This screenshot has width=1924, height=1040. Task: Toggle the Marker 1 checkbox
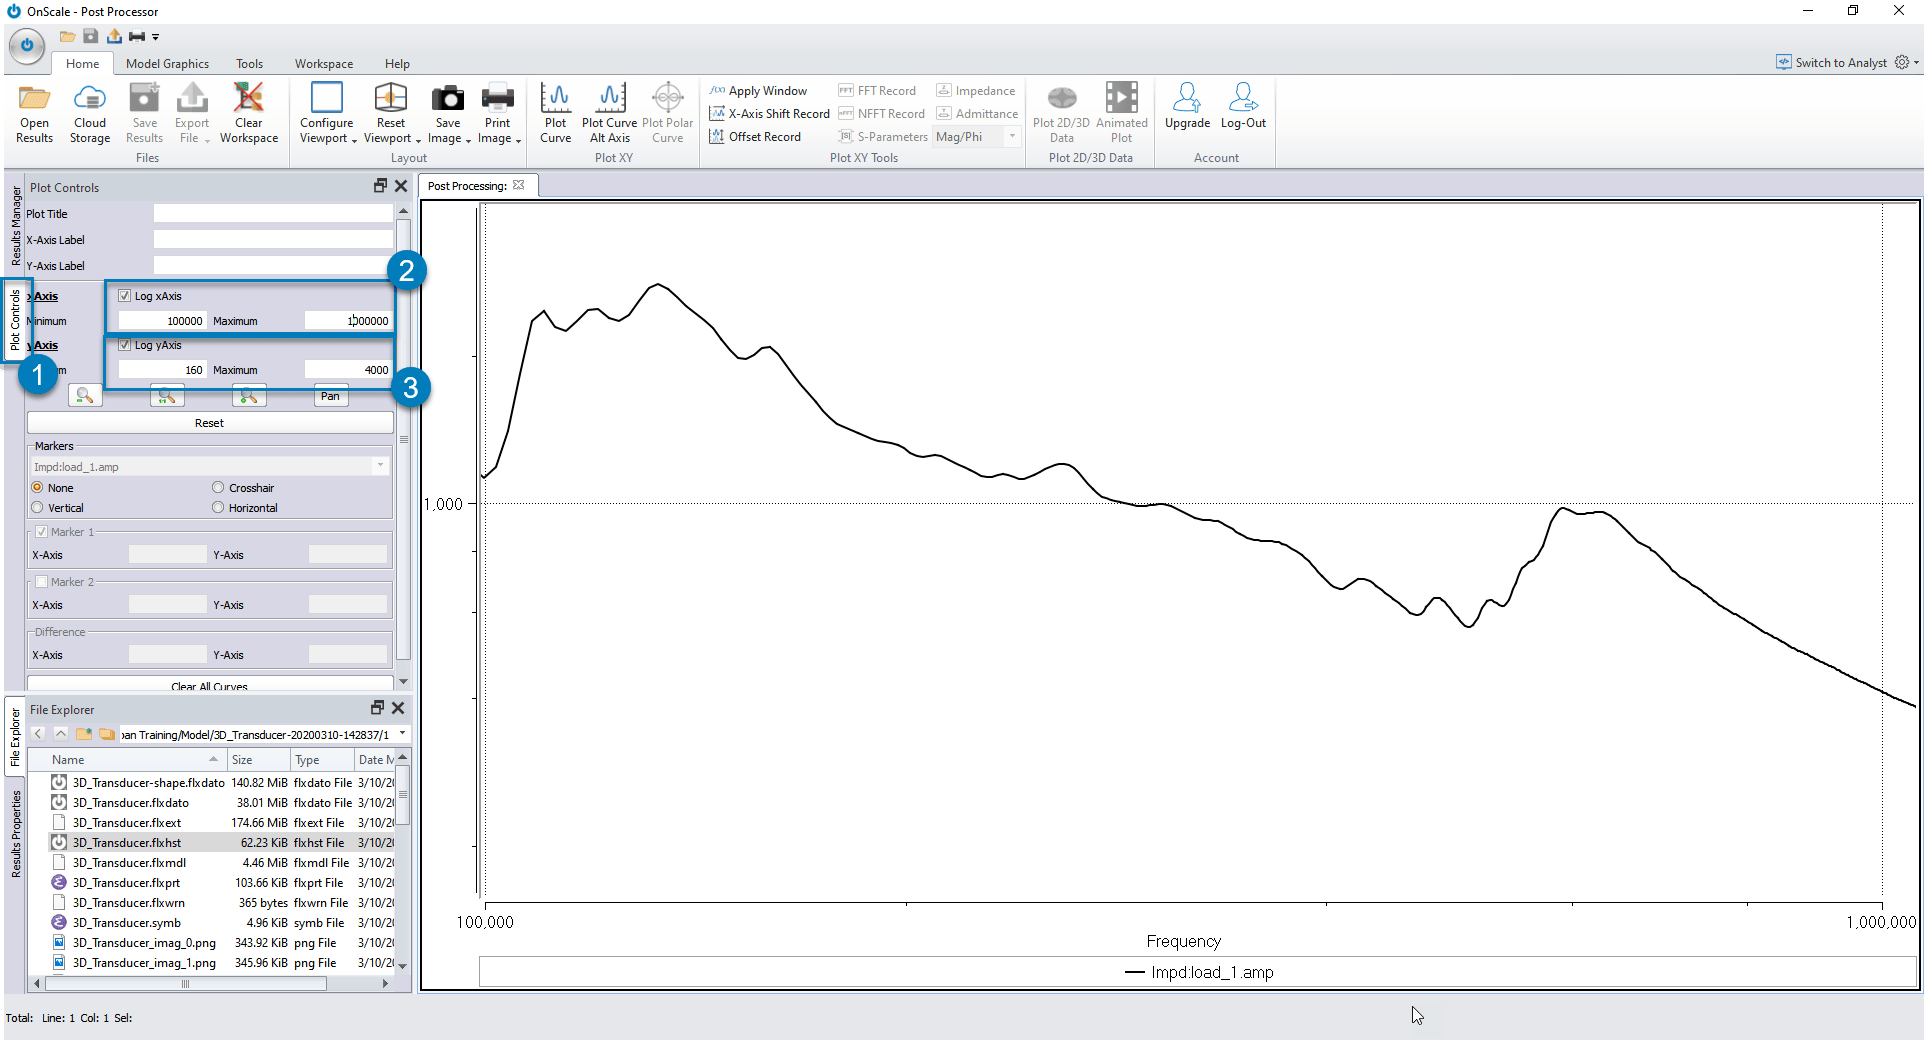42,532
